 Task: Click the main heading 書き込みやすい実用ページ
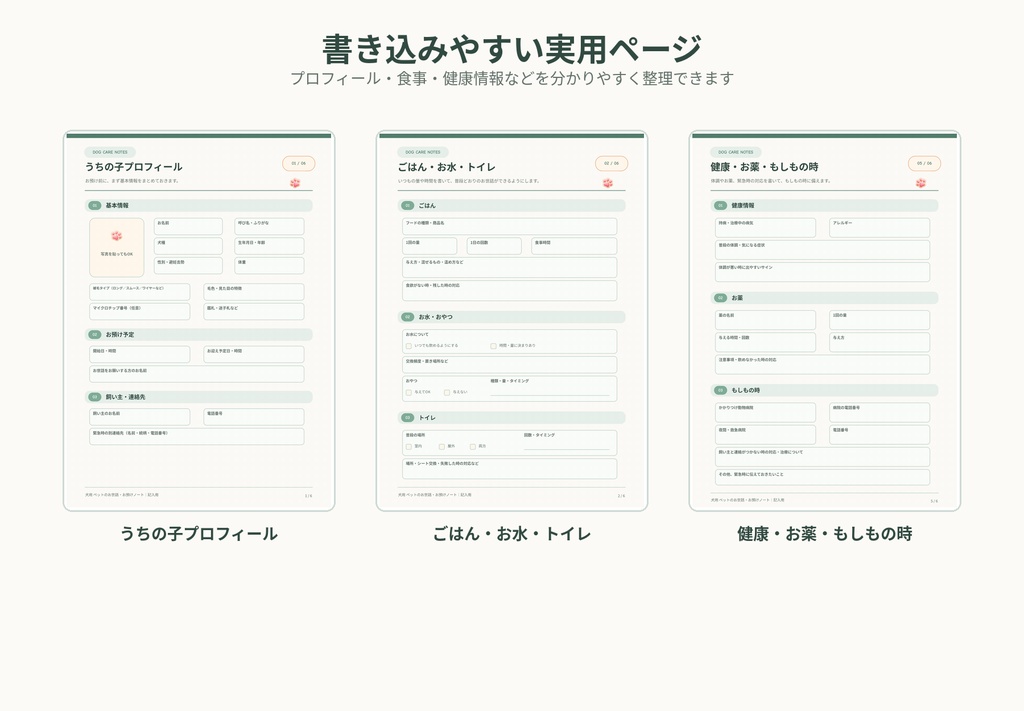click(512, 49)
